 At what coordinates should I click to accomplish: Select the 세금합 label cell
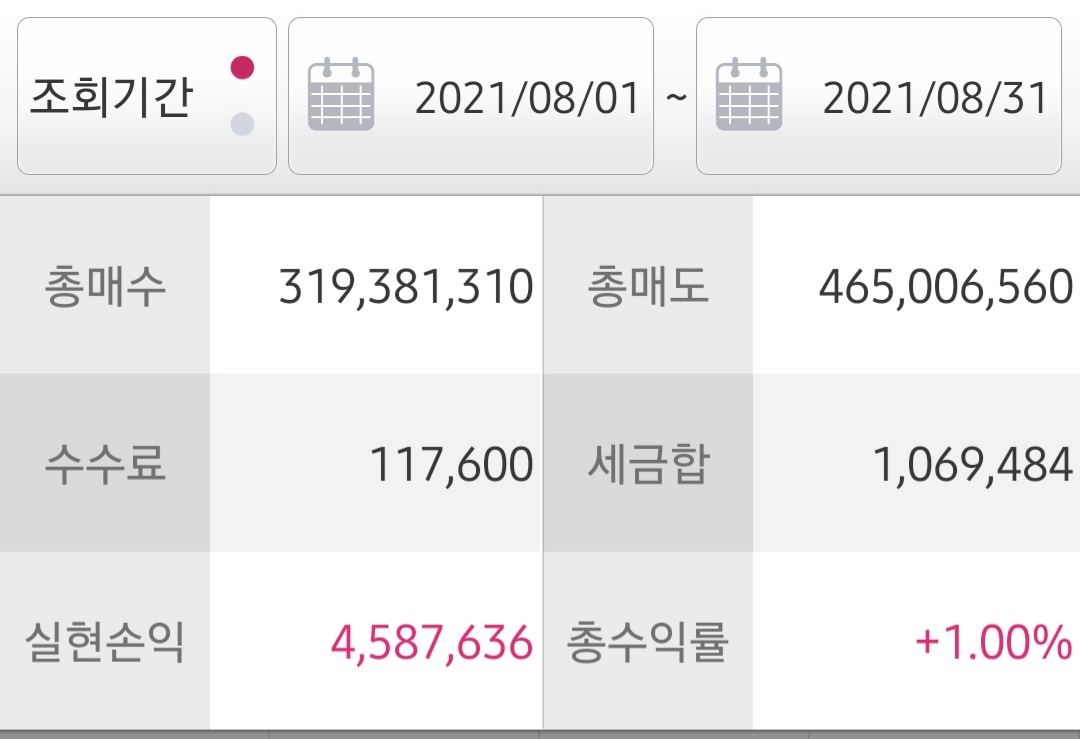point(648,465)
